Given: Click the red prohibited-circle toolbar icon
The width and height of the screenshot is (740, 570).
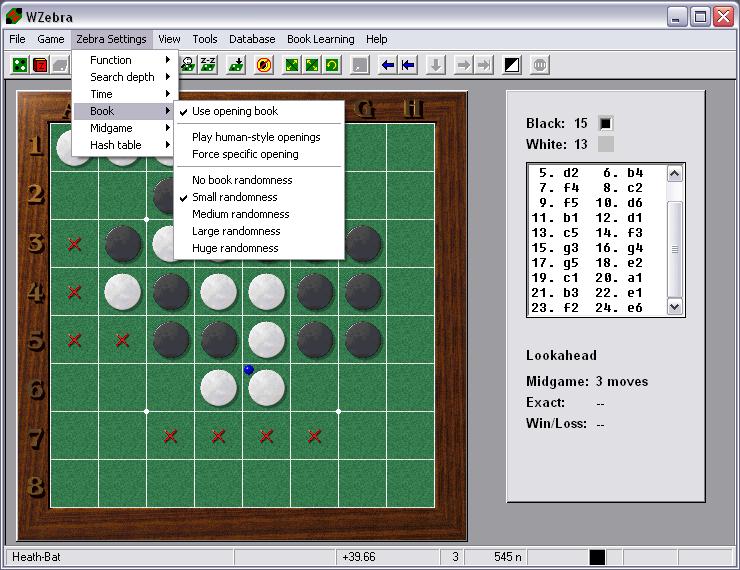Looking at the screenshot, I should tap(264, 65).
